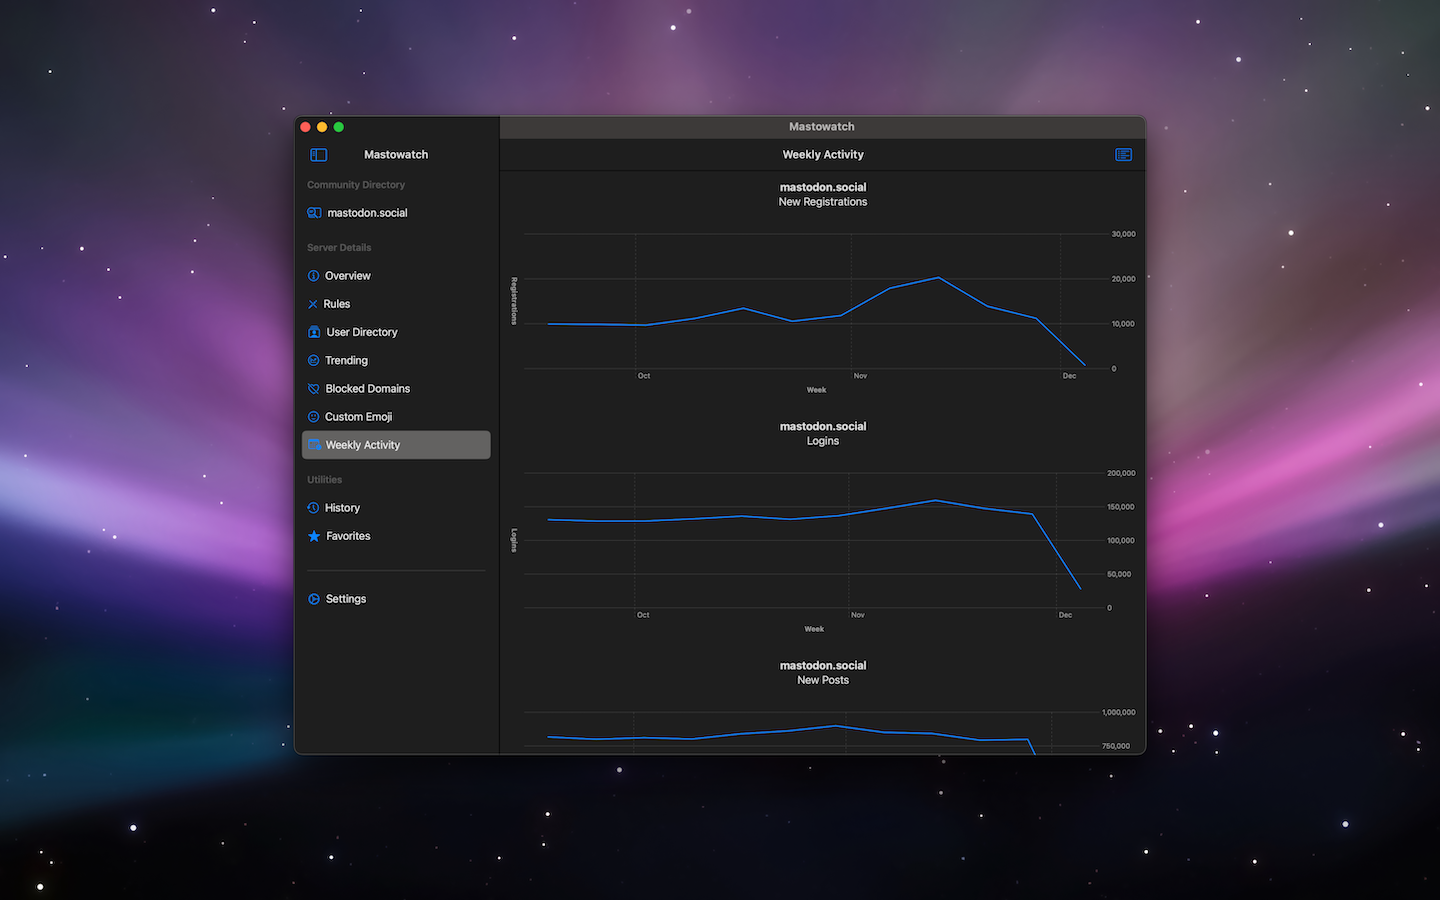Click the Rules cross icon
The image size is (1440, 900).
[x=313, y=304]
